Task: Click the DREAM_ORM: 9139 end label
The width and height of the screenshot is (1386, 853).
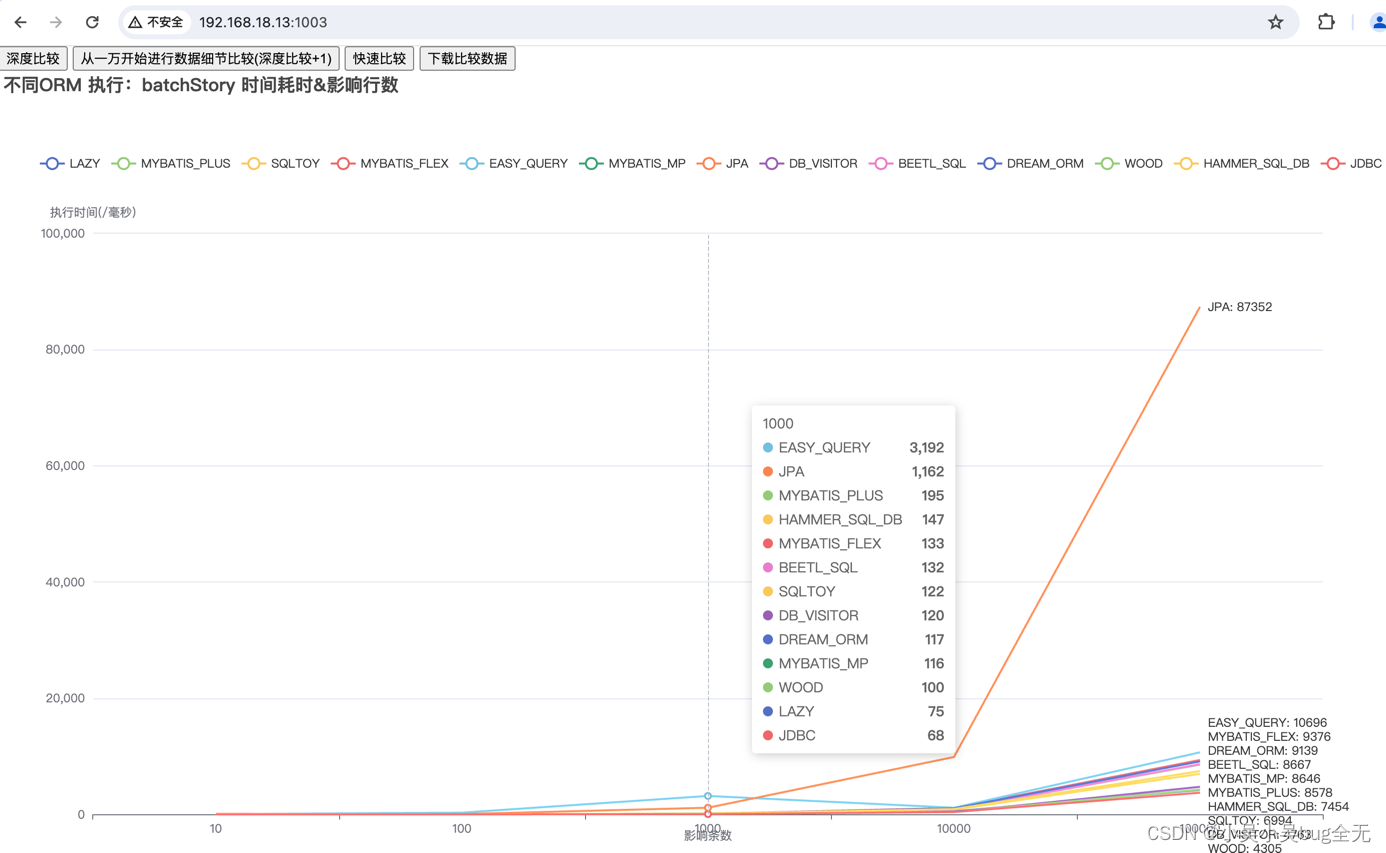Action: point(1262,750)
